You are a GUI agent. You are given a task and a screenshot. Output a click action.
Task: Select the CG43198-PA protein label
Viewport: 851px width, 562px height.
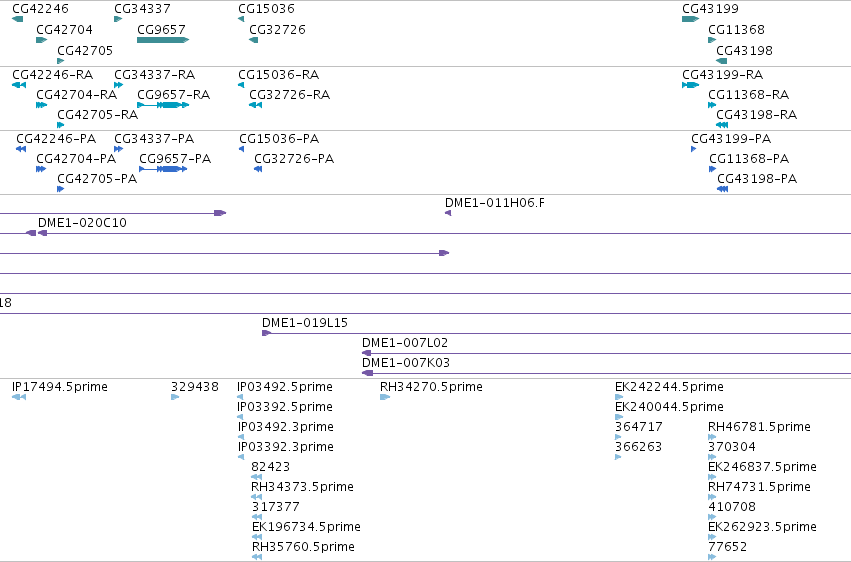757,178
